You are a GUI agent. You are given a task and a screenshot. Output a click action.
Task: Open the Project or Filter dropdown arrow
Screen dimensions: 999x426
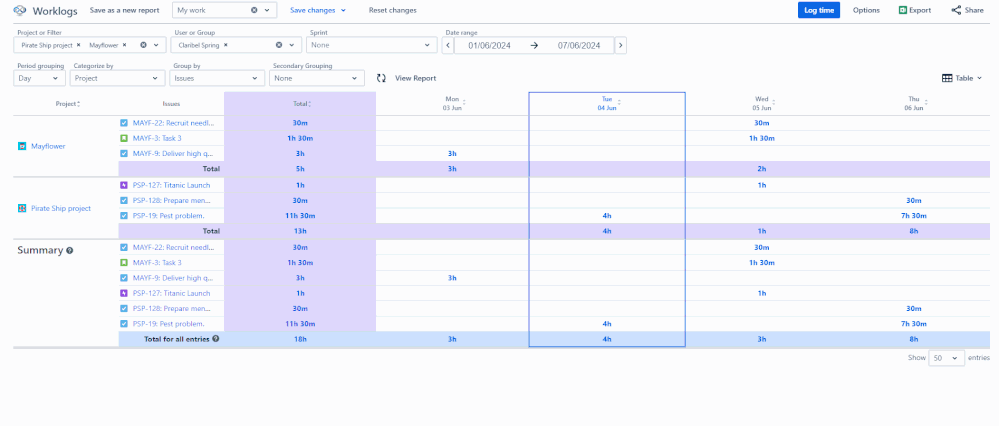[156, 45]
